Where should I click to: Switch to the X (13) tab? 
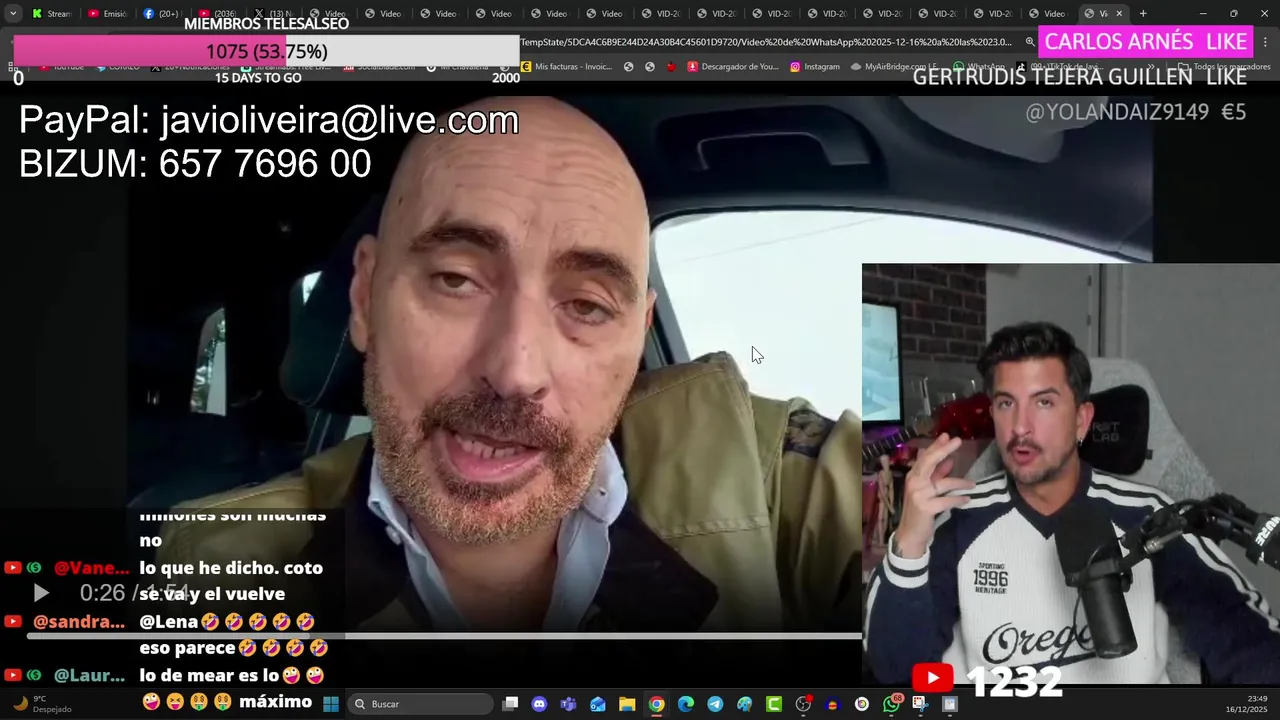pyautogui.click(x=273, y=14)
